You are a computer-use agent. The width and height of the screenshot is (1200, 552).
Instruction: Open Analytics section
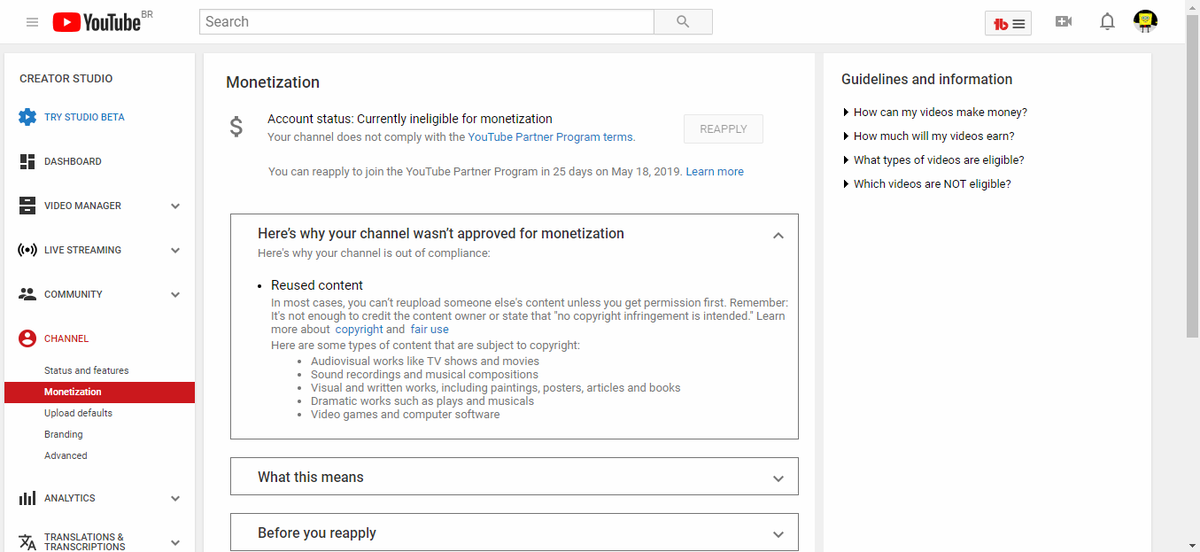[x=70, y=498]
